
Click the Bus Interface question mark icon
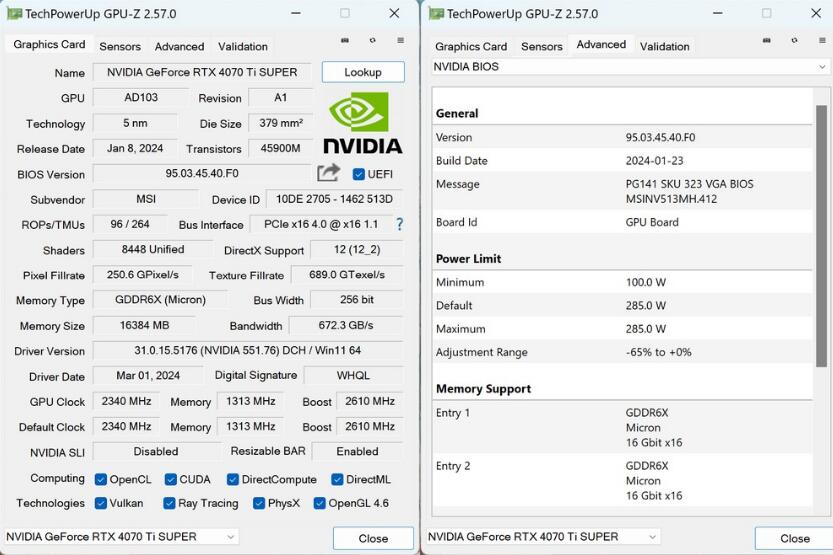click(x=400, y=224)
